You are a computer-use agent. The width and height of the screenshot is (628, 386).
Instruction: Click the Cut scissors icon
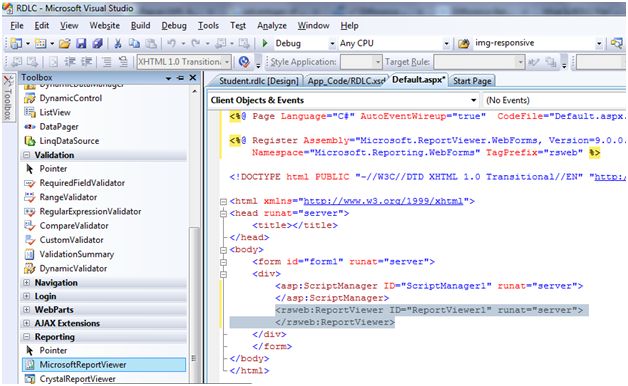[118, 43]
